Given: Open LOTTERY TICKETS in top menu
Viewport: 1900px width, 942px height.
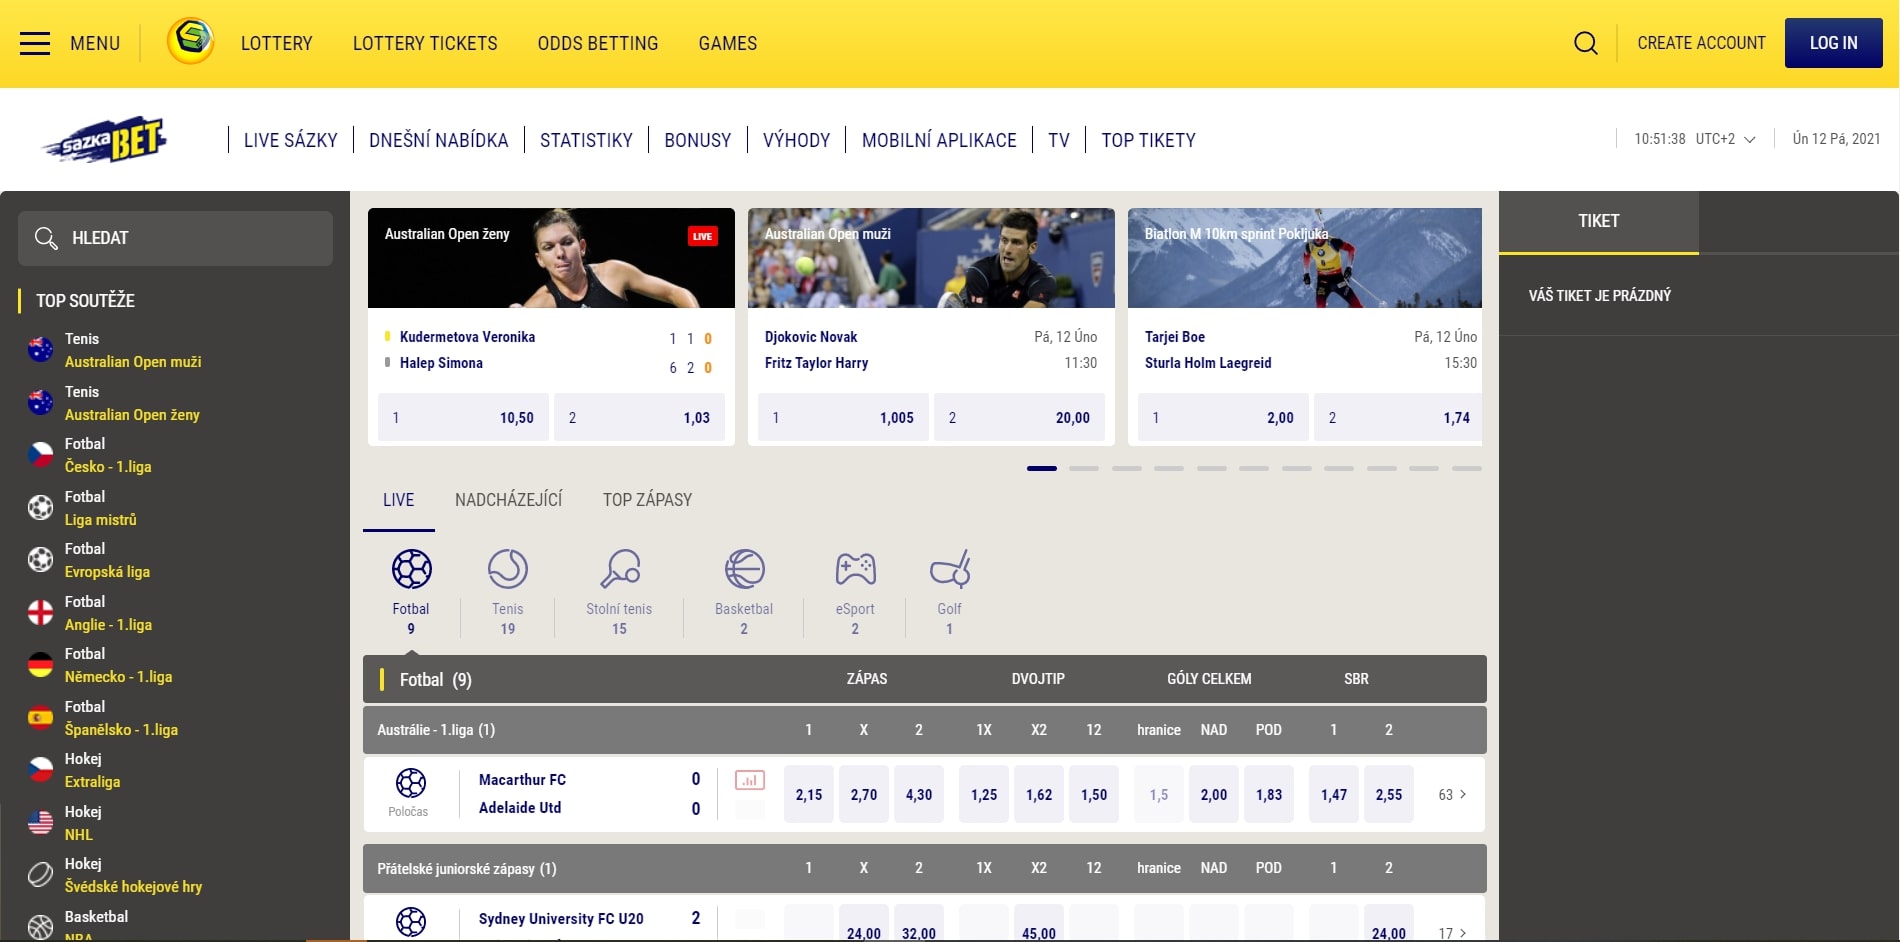Looking at the screenshot, I should [425, 43].
